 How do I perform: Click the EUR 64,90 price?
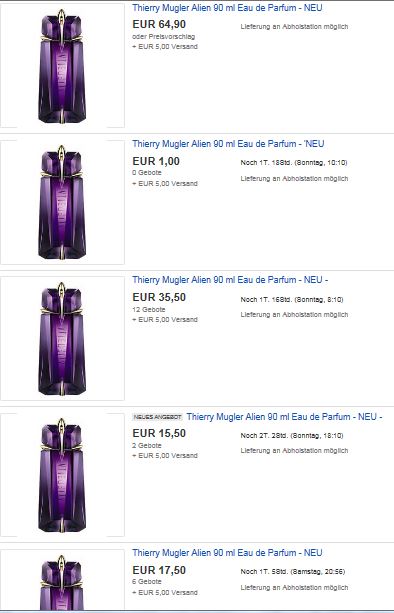click(x=159, y=24)
